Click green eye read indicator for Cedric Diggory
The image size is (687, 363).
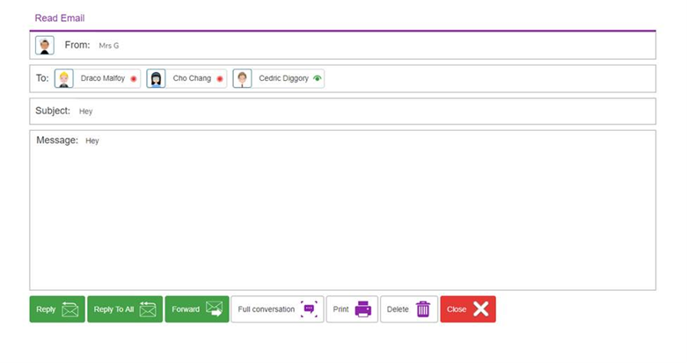point(317,78)
